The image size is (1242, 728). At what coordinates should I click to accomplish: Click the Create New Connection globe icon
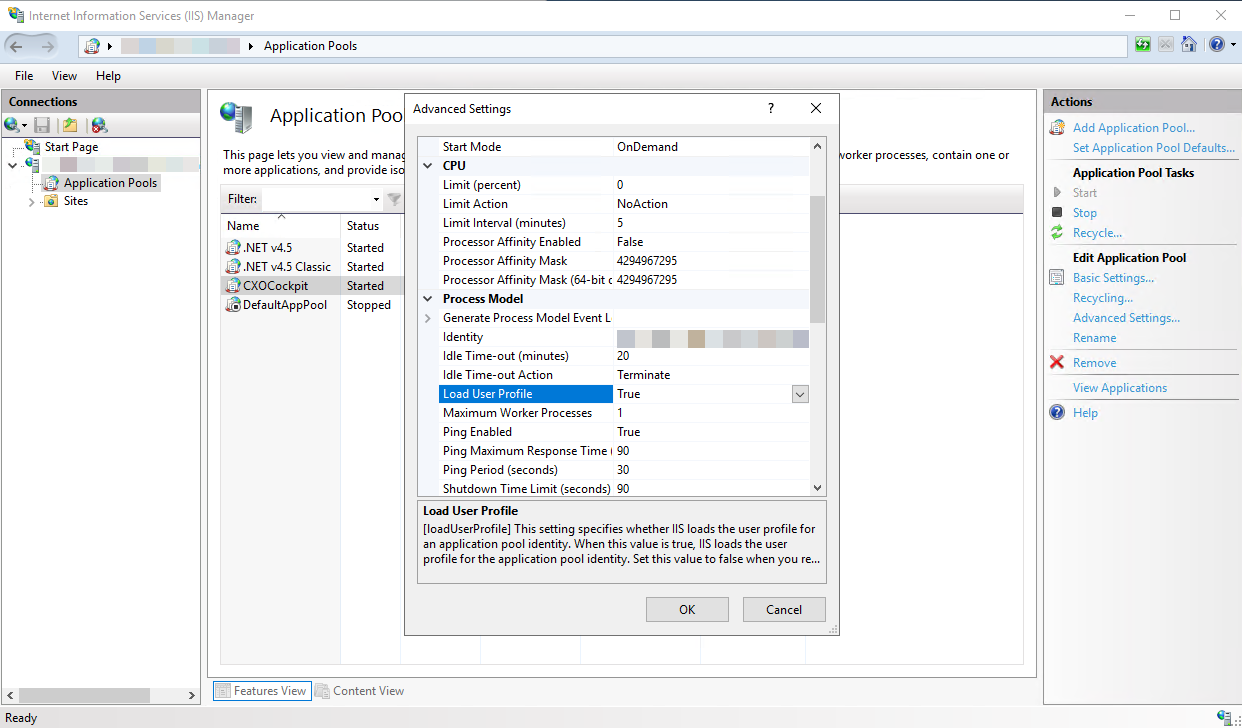tap(12, 125)
